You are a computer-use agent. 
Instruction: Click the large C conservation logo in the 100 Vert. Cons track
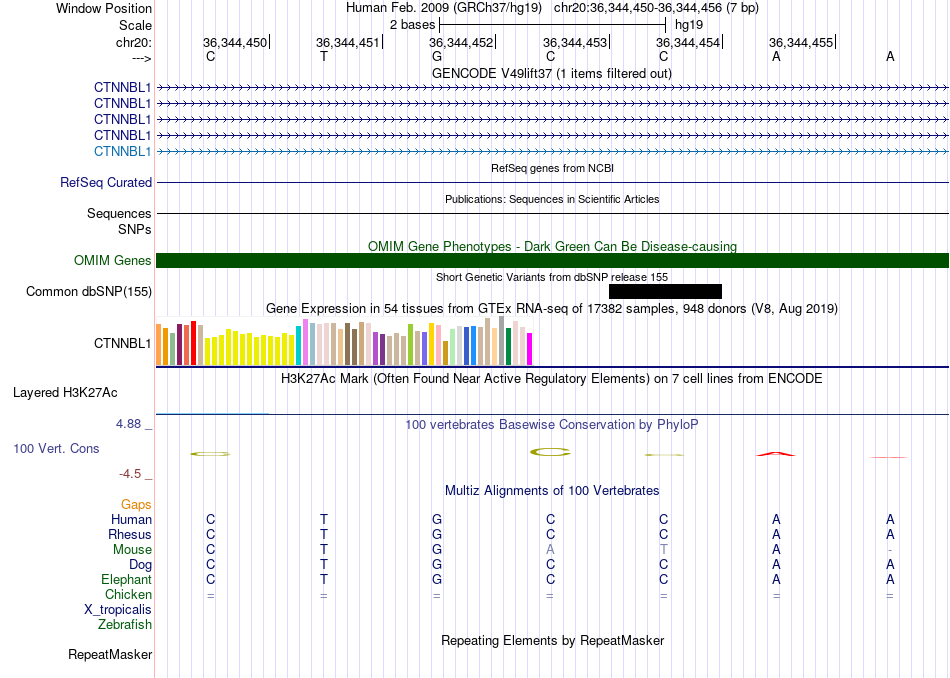pos(550,452)
